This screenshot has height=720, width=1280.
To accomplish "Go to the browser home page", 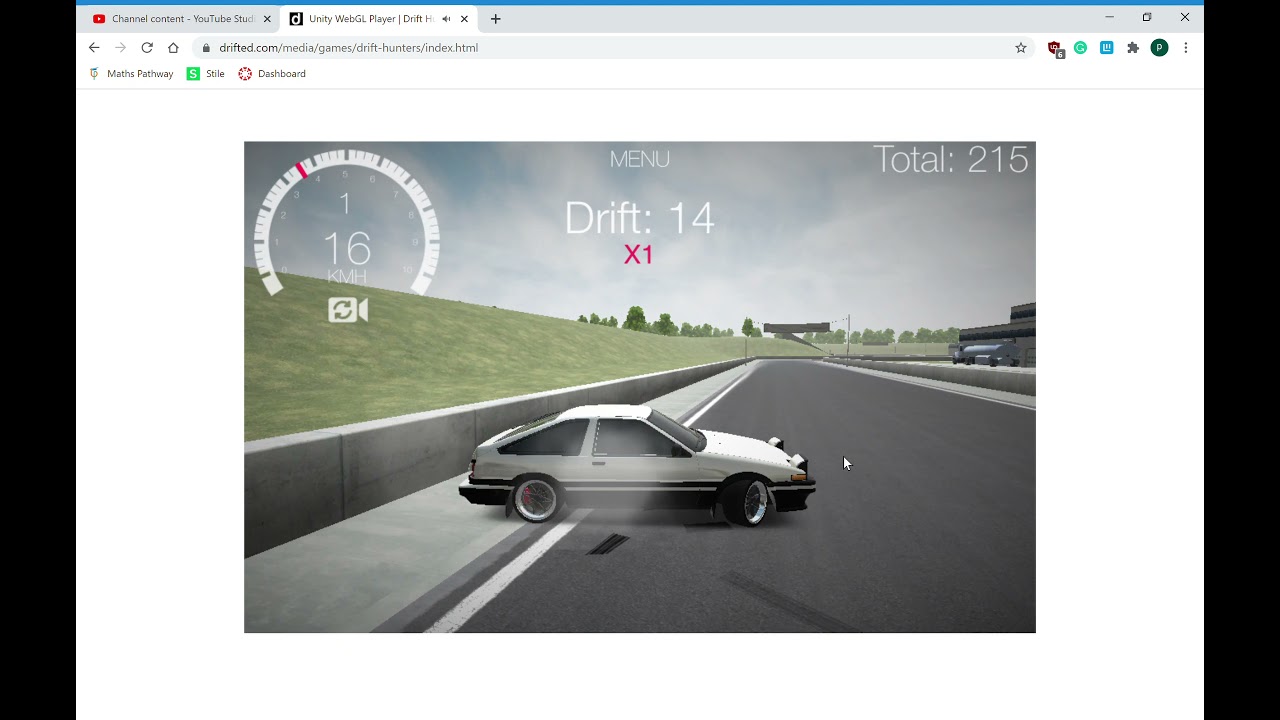I will click(x=173, y=47).
